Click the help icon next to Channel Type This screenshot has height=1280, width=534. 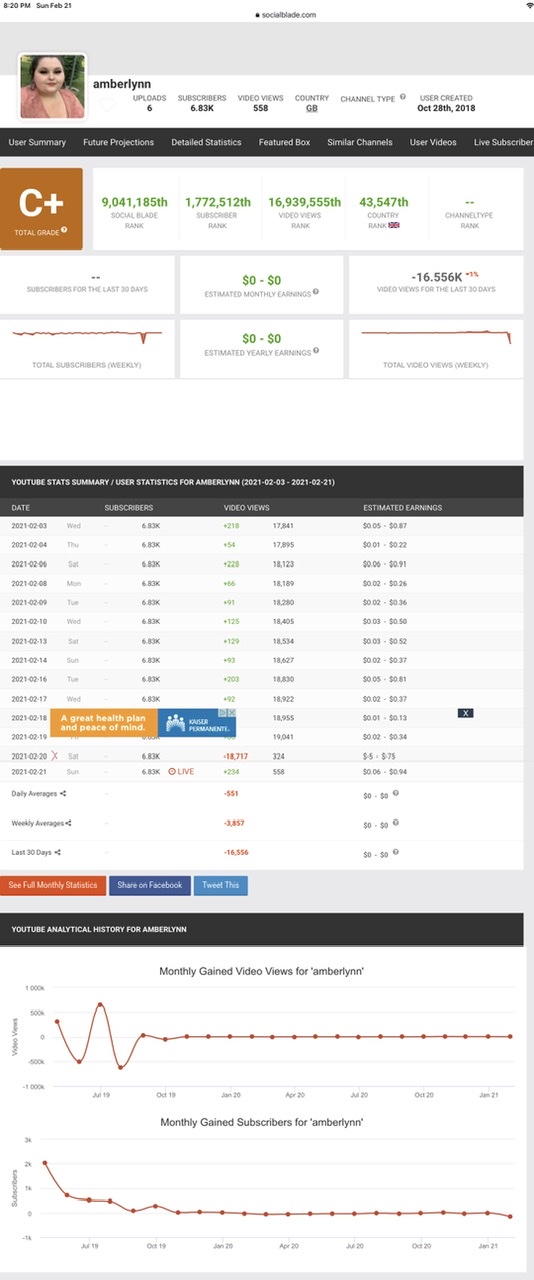pyautogui.click(x=403, y=98)
